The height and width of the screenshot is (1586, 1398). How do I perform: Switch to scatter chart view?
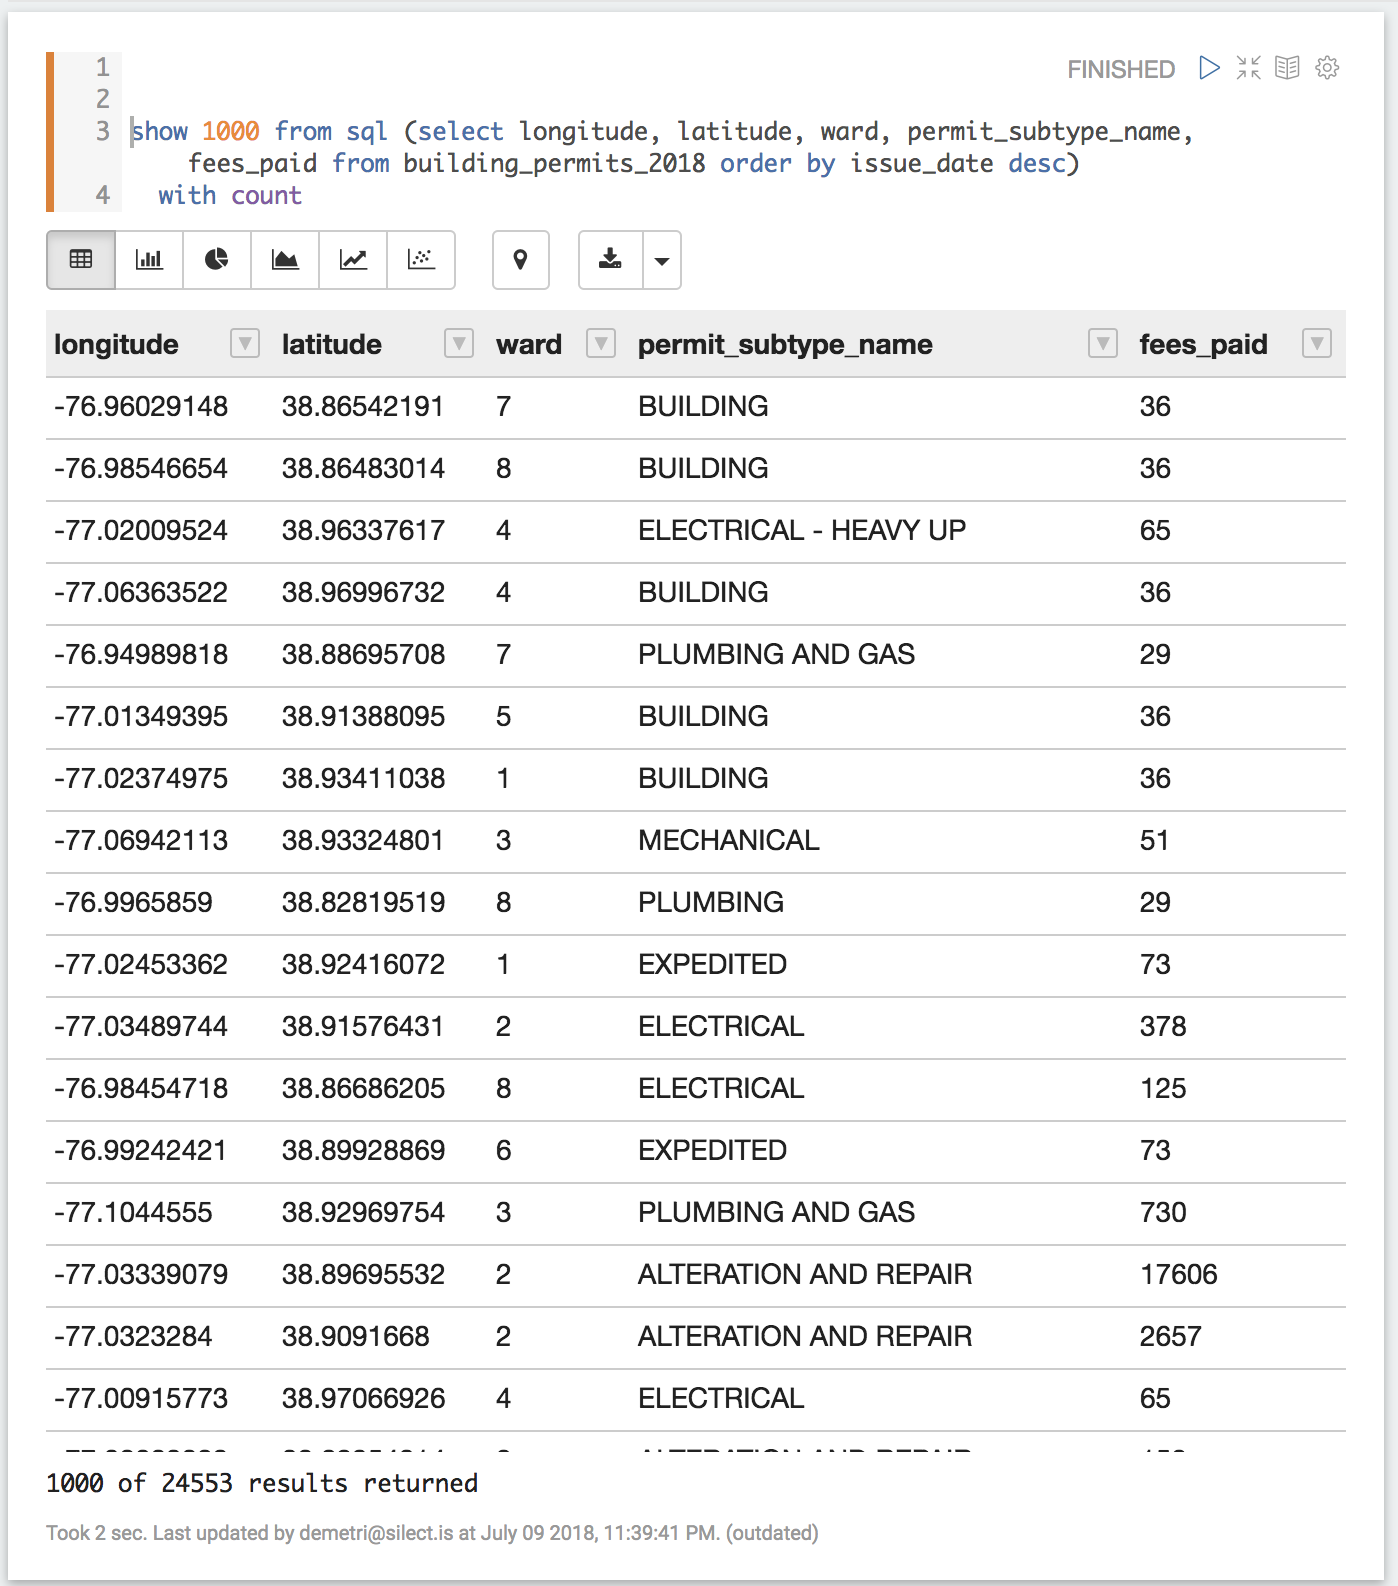(x=421, y=260)
